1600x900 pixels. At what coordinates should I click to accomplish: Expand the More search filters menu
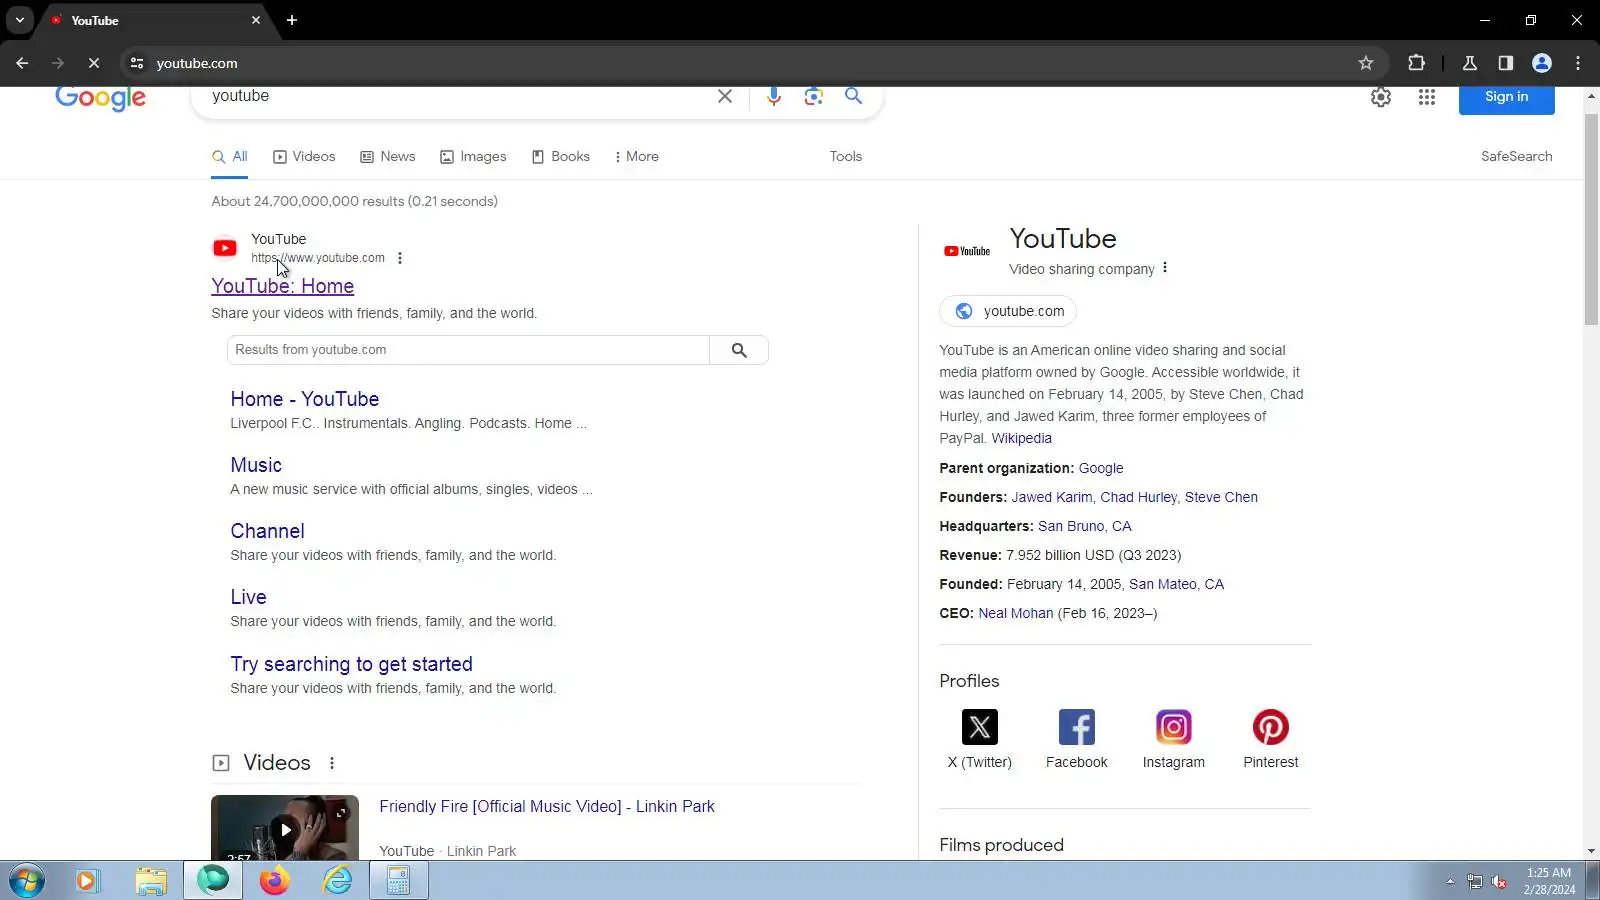click(637, 157)
